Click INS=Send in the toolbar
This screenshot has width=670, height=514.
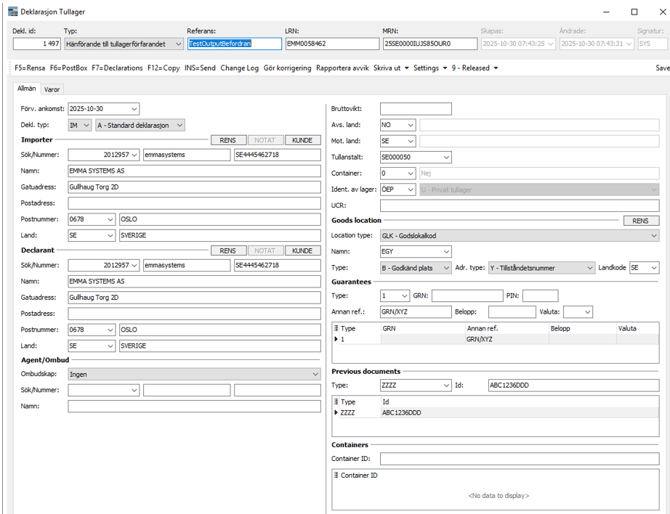(198, 67)
